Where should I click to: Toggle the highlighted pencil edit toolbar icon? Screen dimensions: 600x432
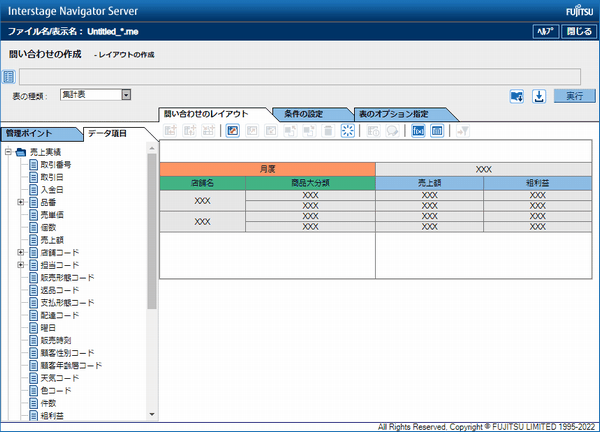pyautogui.click(x=232, y=131)
